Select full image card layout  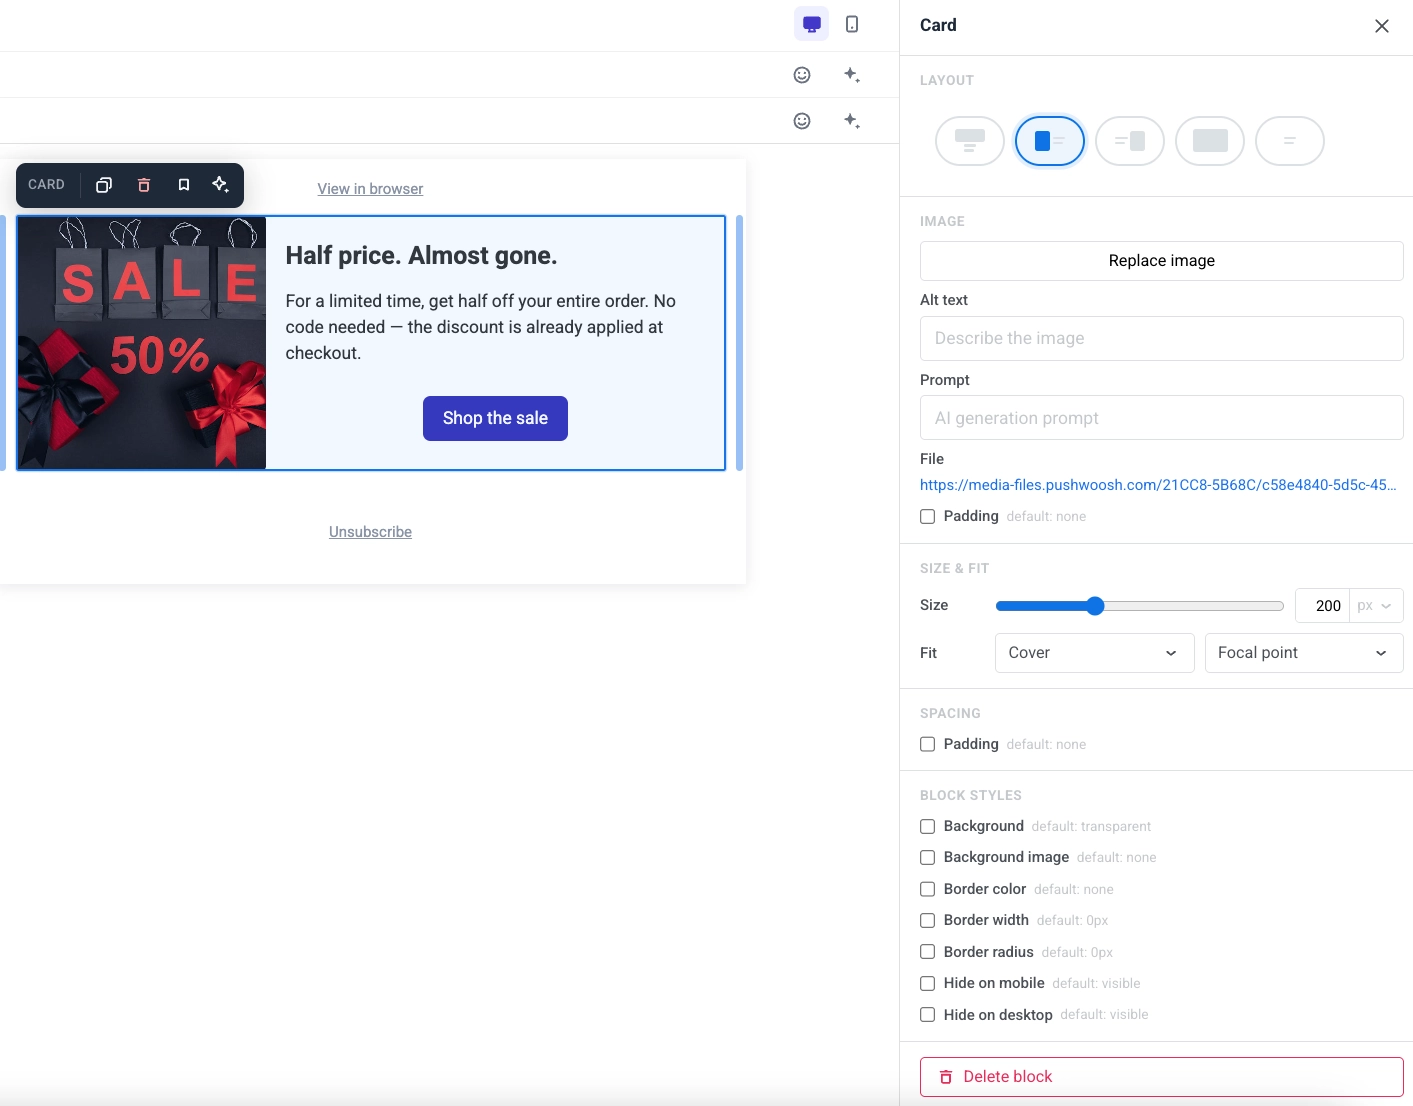[x=1210, y=141]
